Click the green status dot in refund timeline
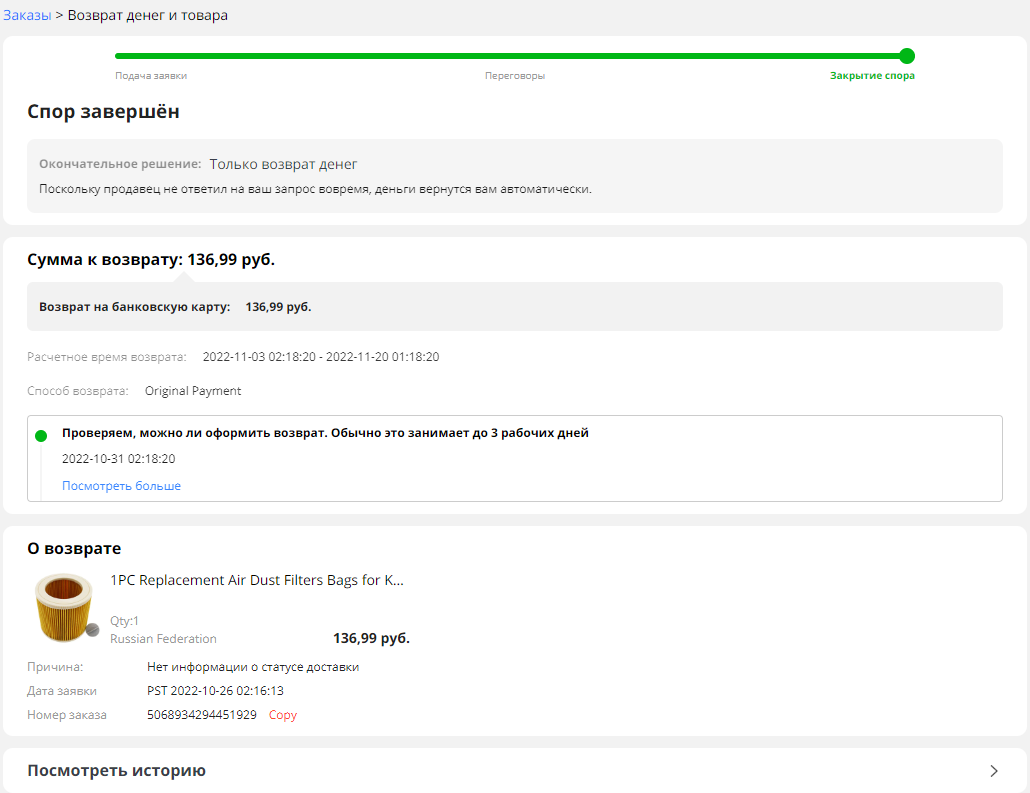 pyautogui.click(x=41, y=436)
